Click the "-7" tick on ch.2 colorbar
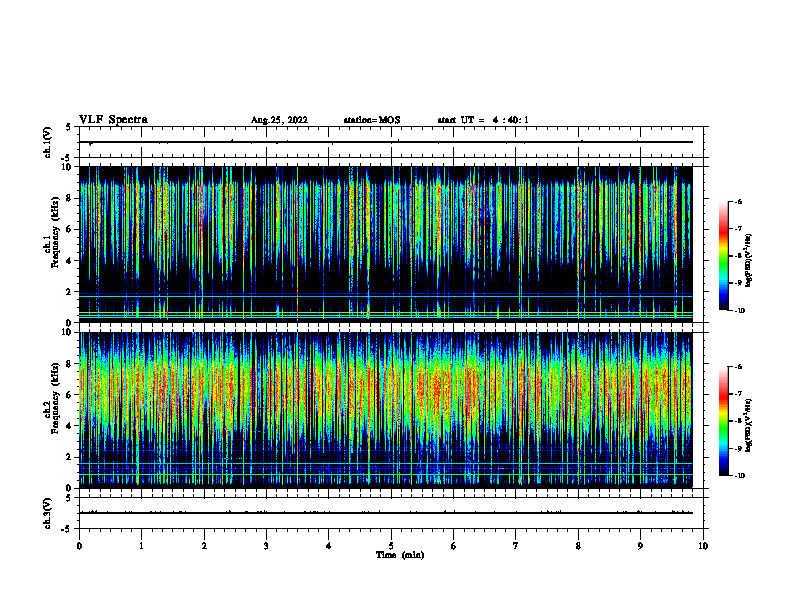Viewport: 792px width, 612px height. coord(738,394)
